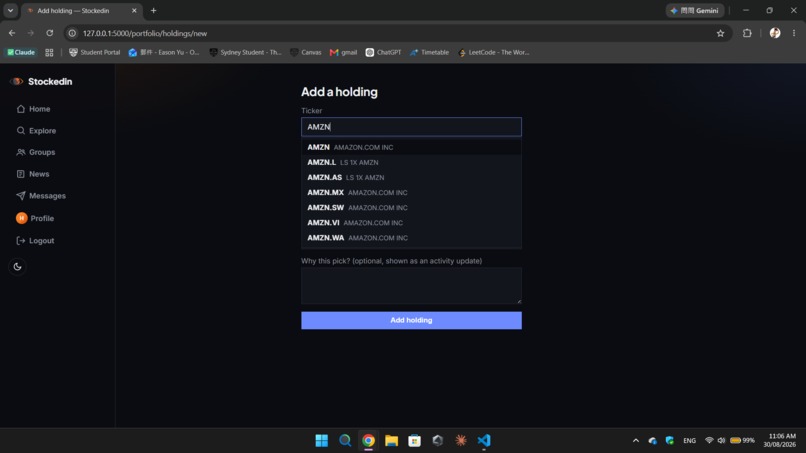This screenshot has width=806, height=453.
Task: Open the Chrome profile avatar
Action: point(775,33)
